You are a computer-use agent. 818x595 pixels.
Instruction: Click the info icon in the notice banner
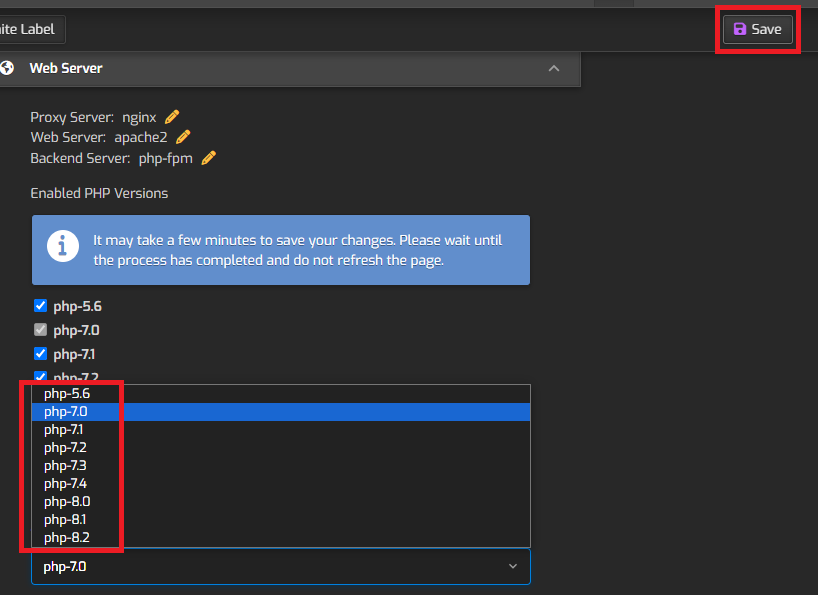click(62, 245)
